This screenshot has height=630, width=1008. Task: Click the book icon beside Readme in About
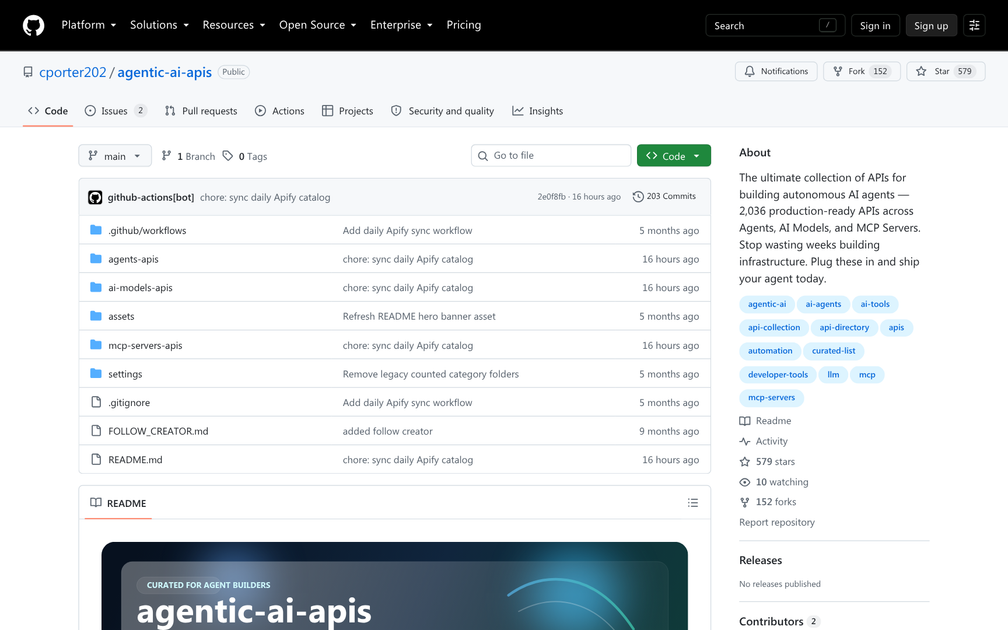[x=744, y=421]
